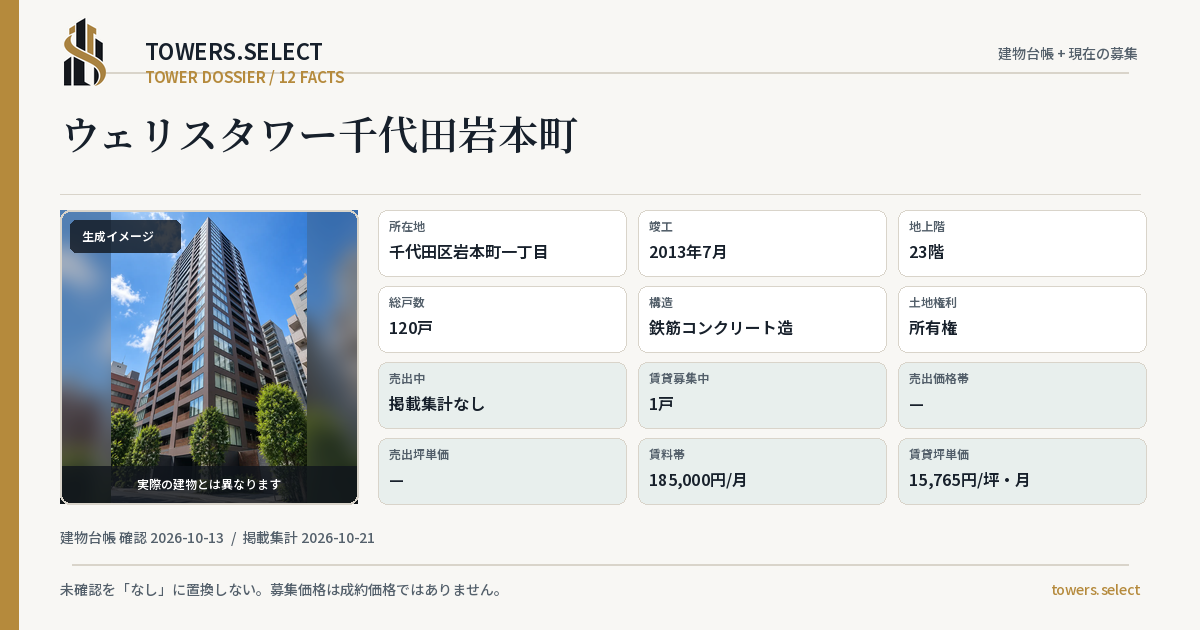Click the 実際の建物とは異なります caption

click(209, 484)
